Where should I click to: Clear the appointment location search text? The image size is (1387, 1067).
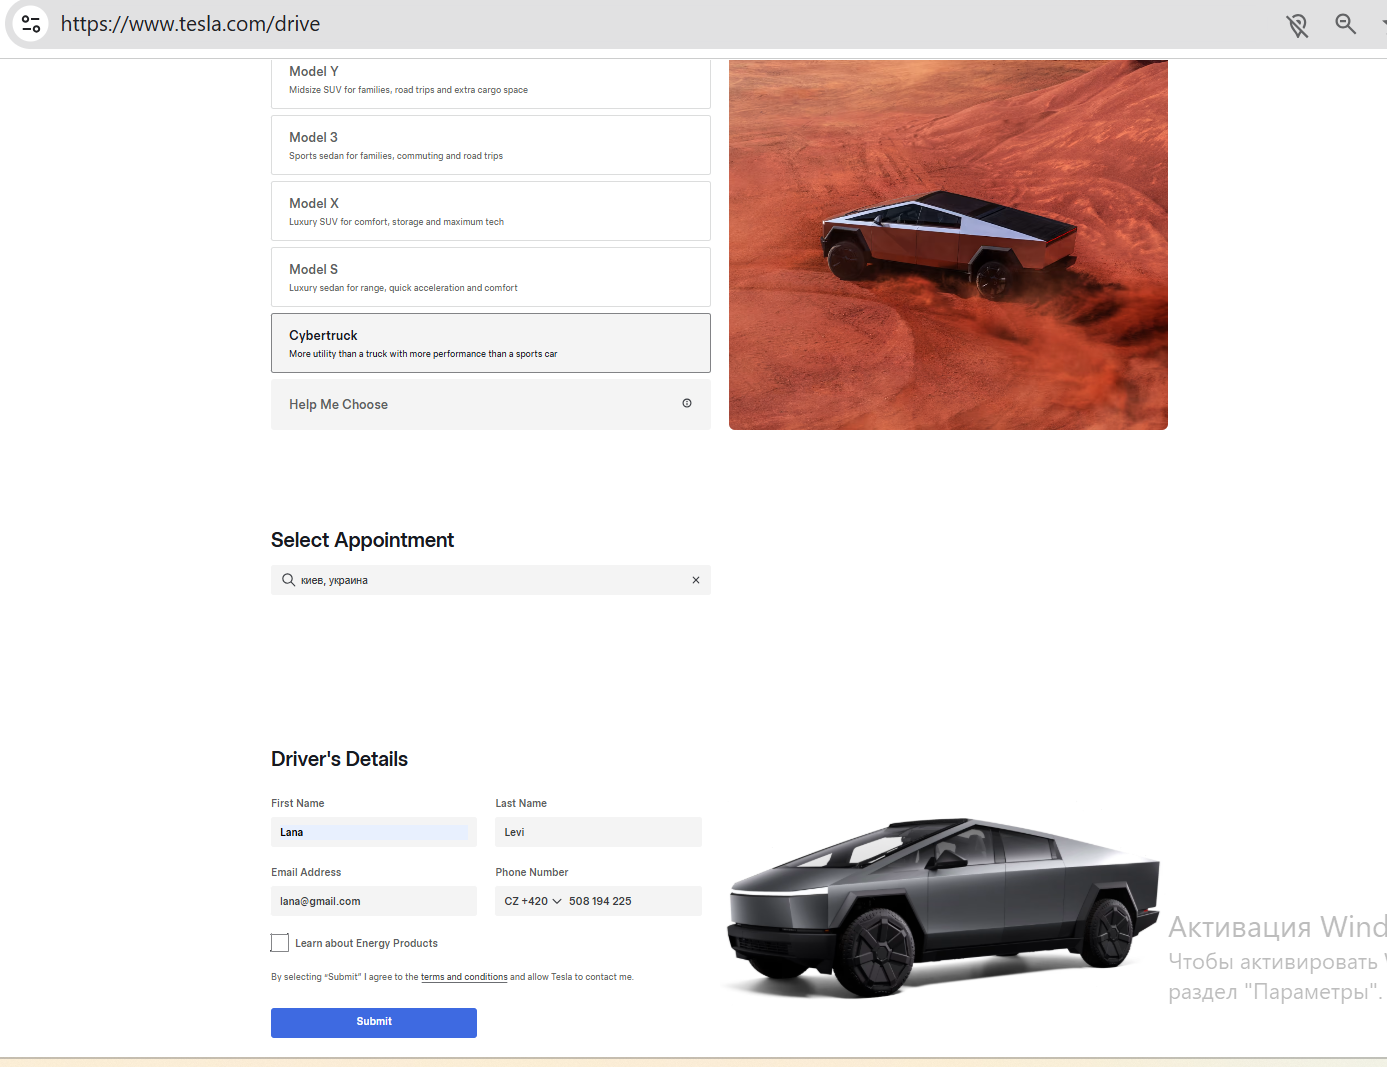(x=696, y=580)
